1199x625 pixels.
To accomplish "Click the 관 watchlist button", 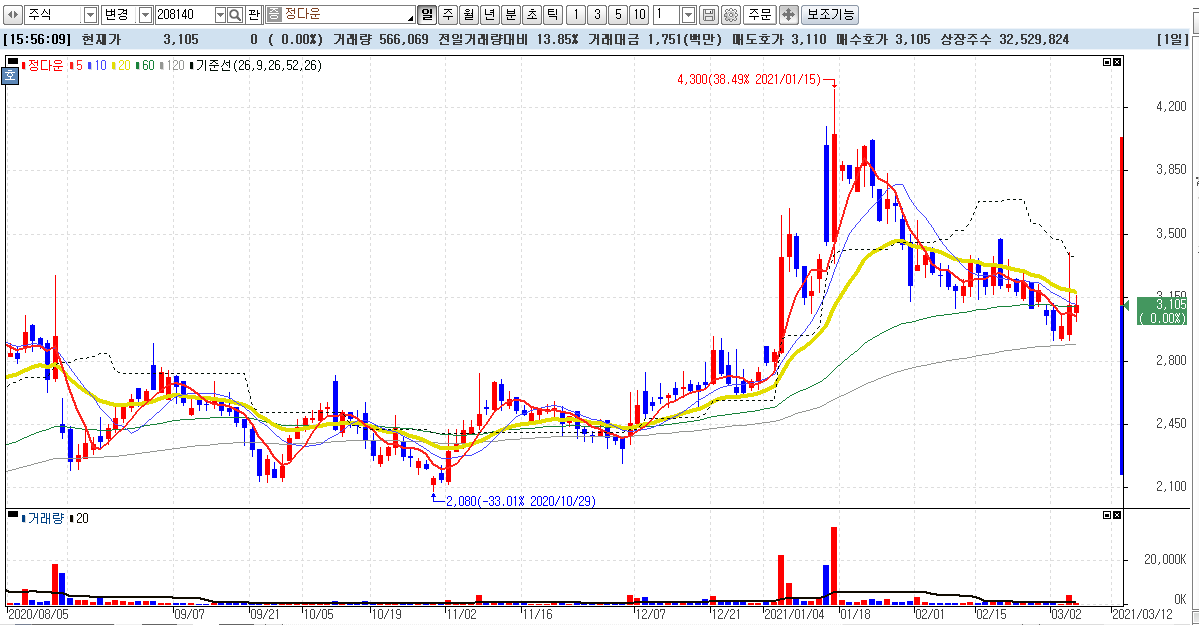I will [x=254, y=15].
